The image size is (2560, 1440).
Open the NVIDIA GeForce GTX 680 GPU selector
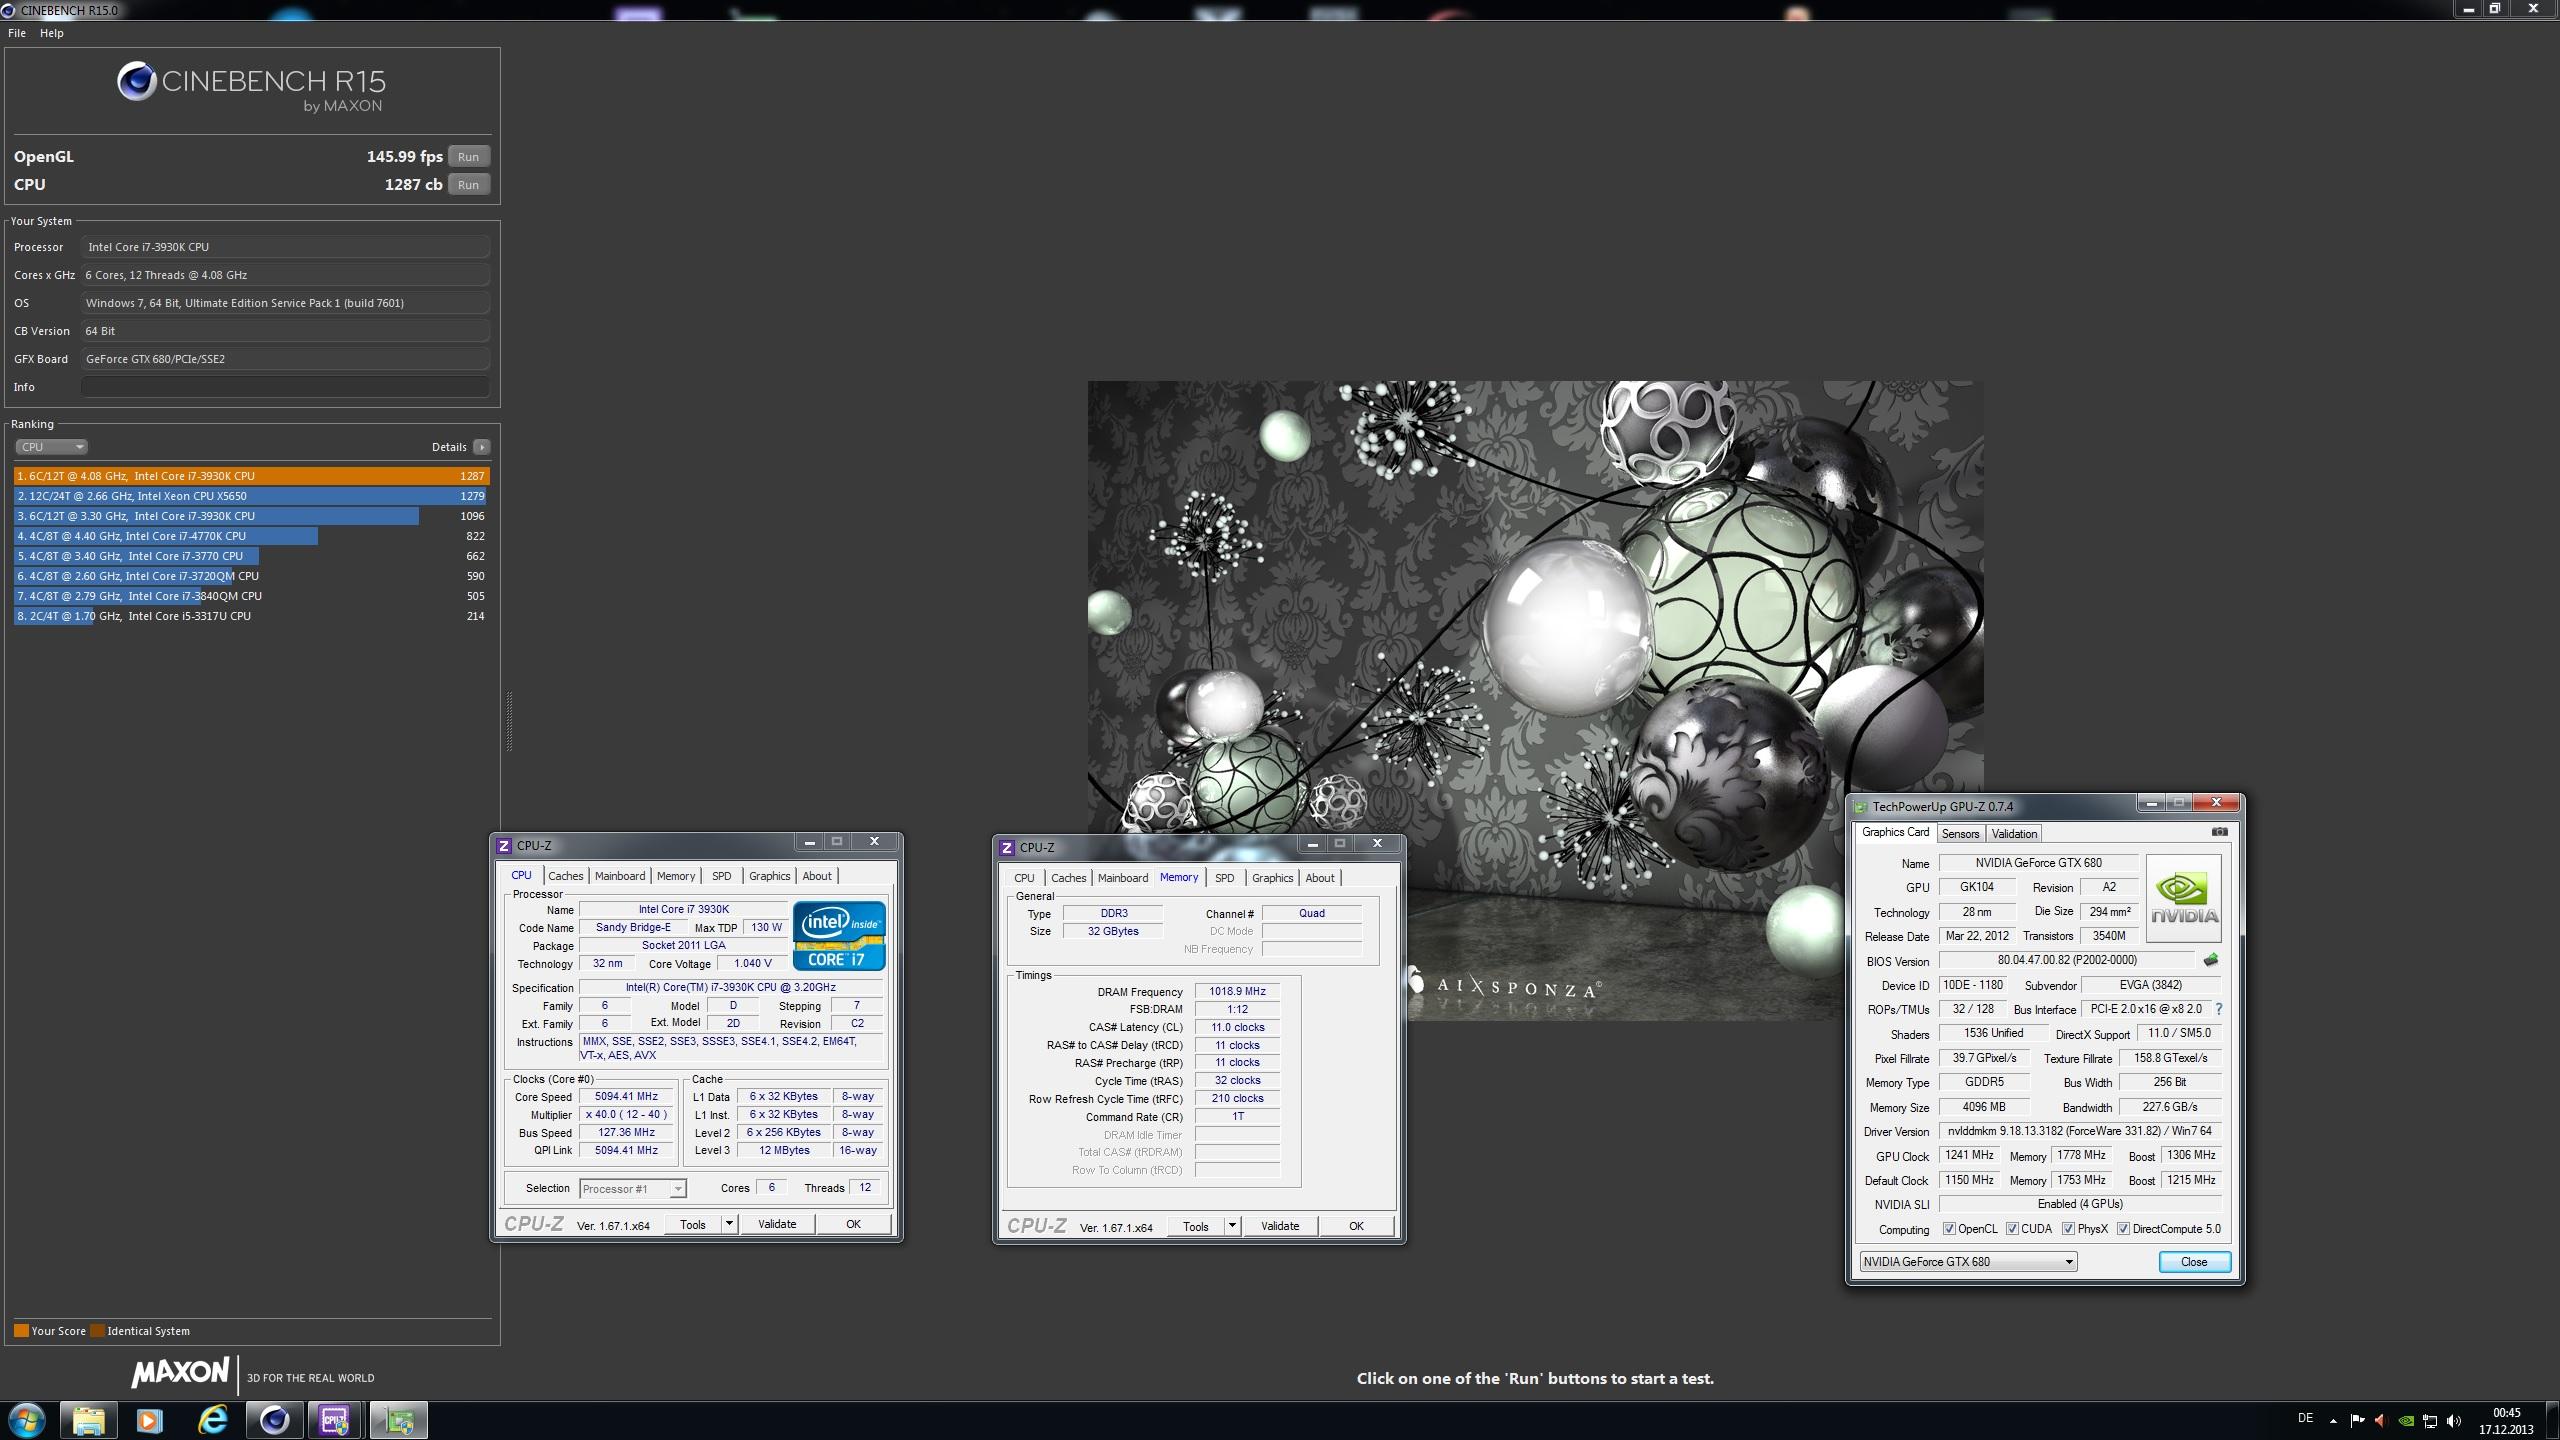click(1968, 1262)
